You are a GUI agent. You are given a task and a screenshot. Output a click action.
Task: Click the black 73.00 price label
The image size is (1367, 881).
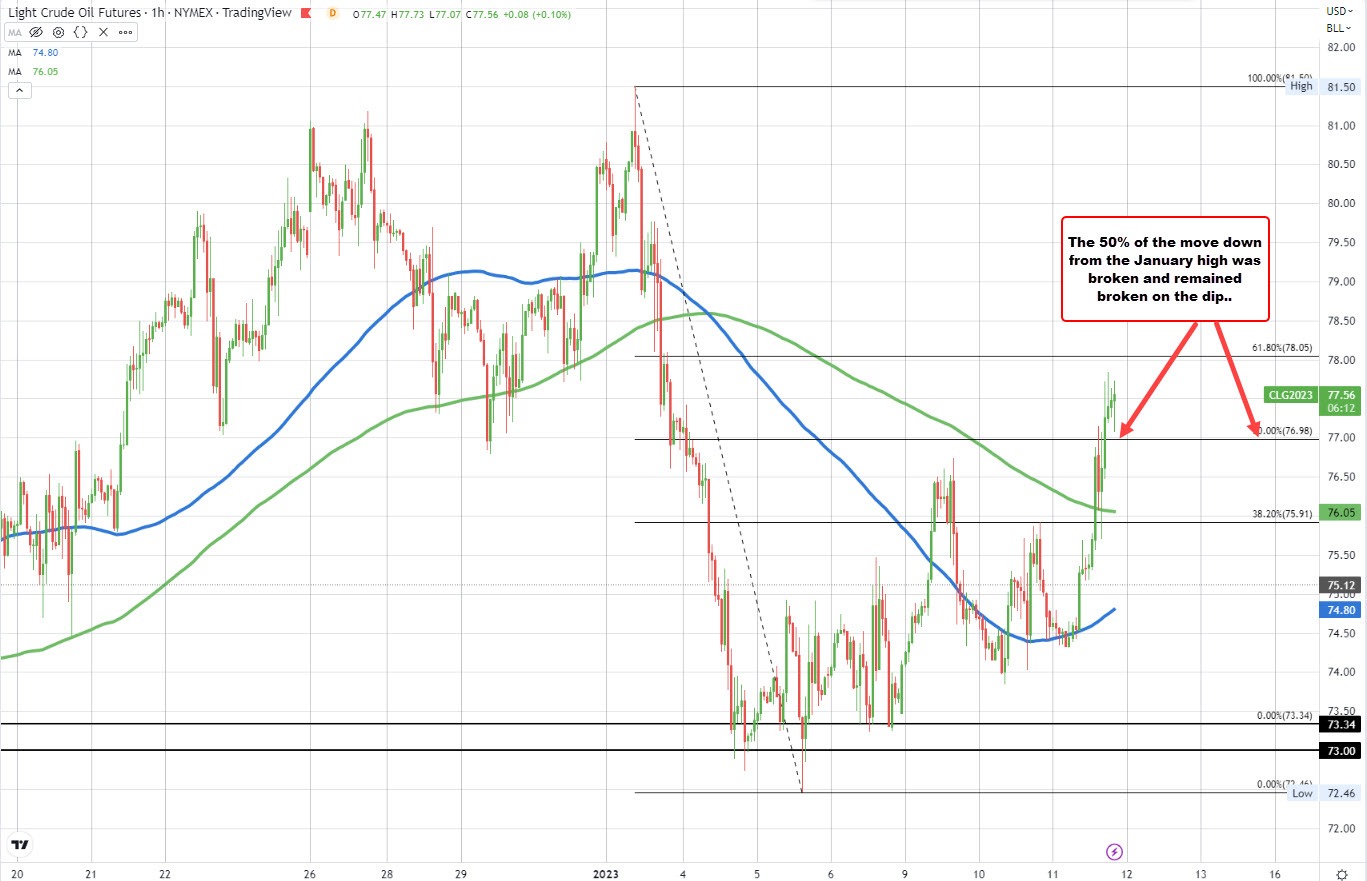click(x=1340, y=750)
